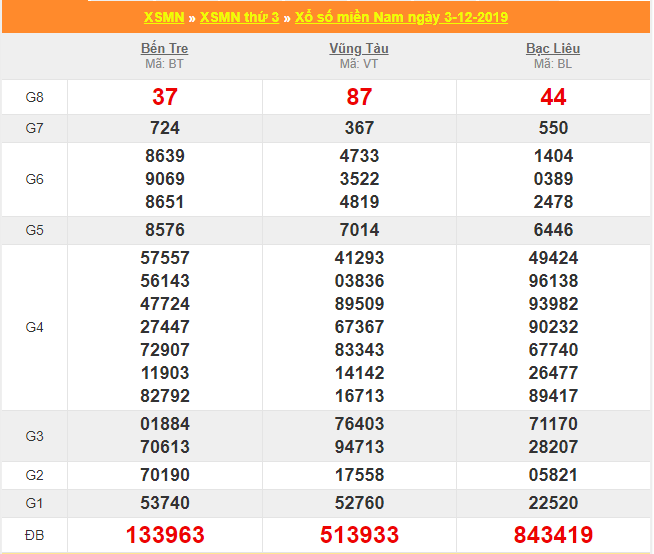This screenshot has height=554, width=654.
Task: Click the special prize number 843419
Action: [553, 535]
